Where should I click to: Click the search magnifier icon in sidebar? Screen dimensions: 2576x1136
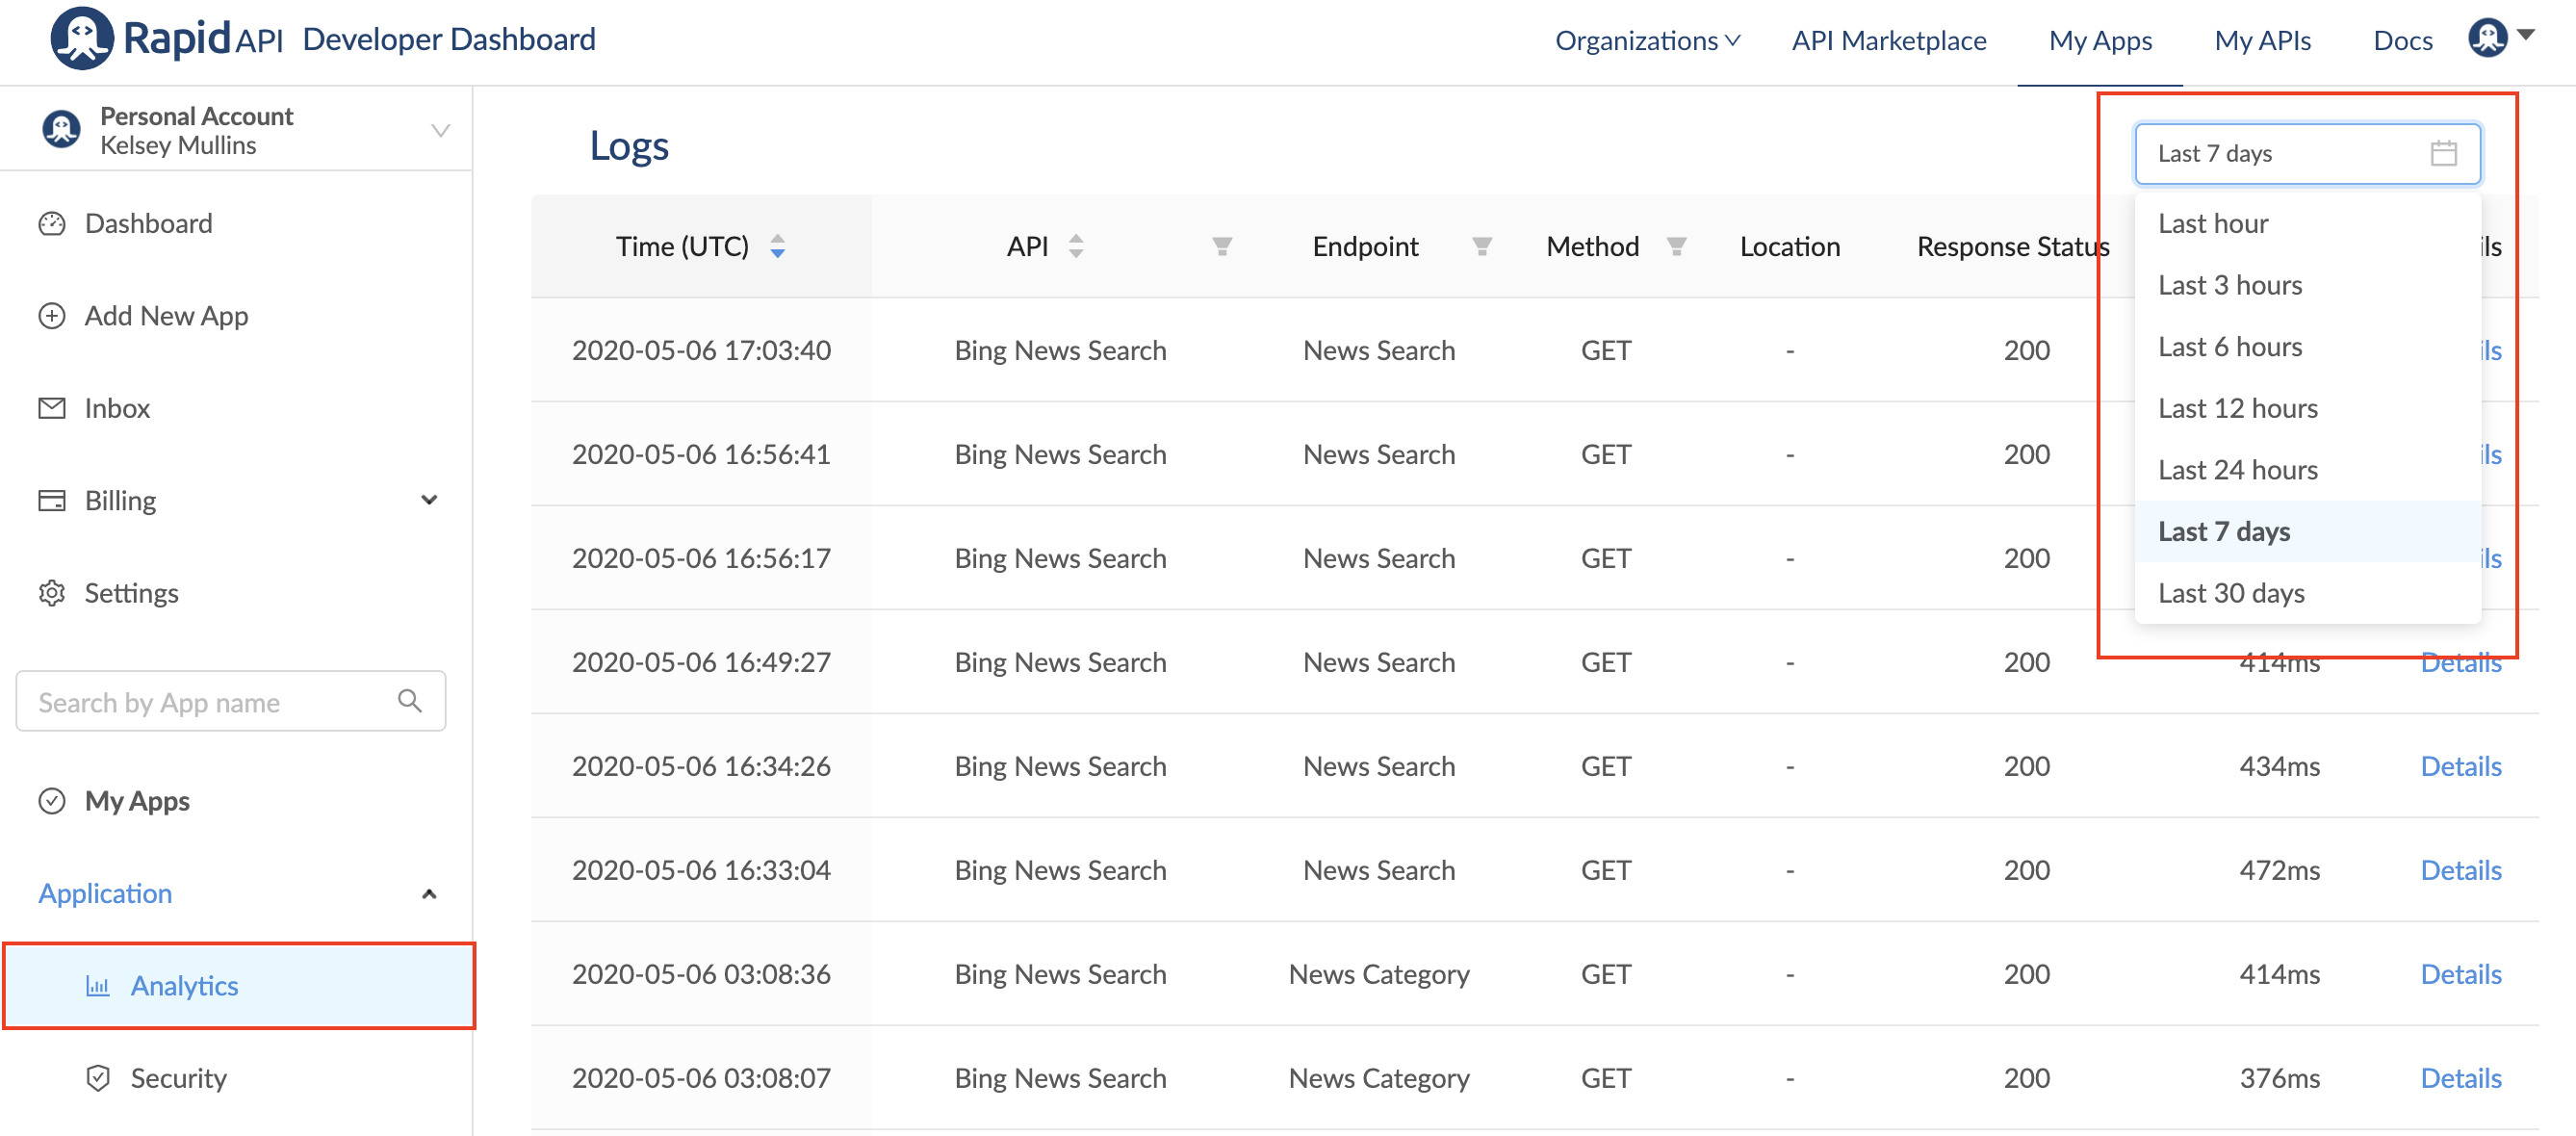(409, 701)
